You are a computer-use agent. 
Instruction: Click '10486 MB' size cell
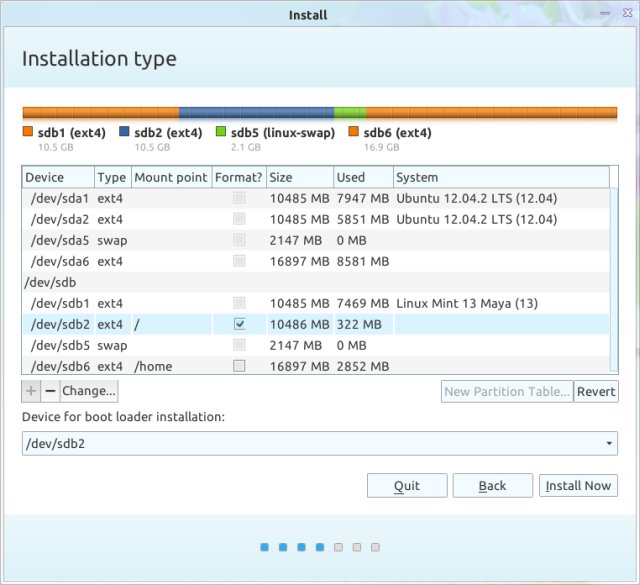(x=300, y=325)
